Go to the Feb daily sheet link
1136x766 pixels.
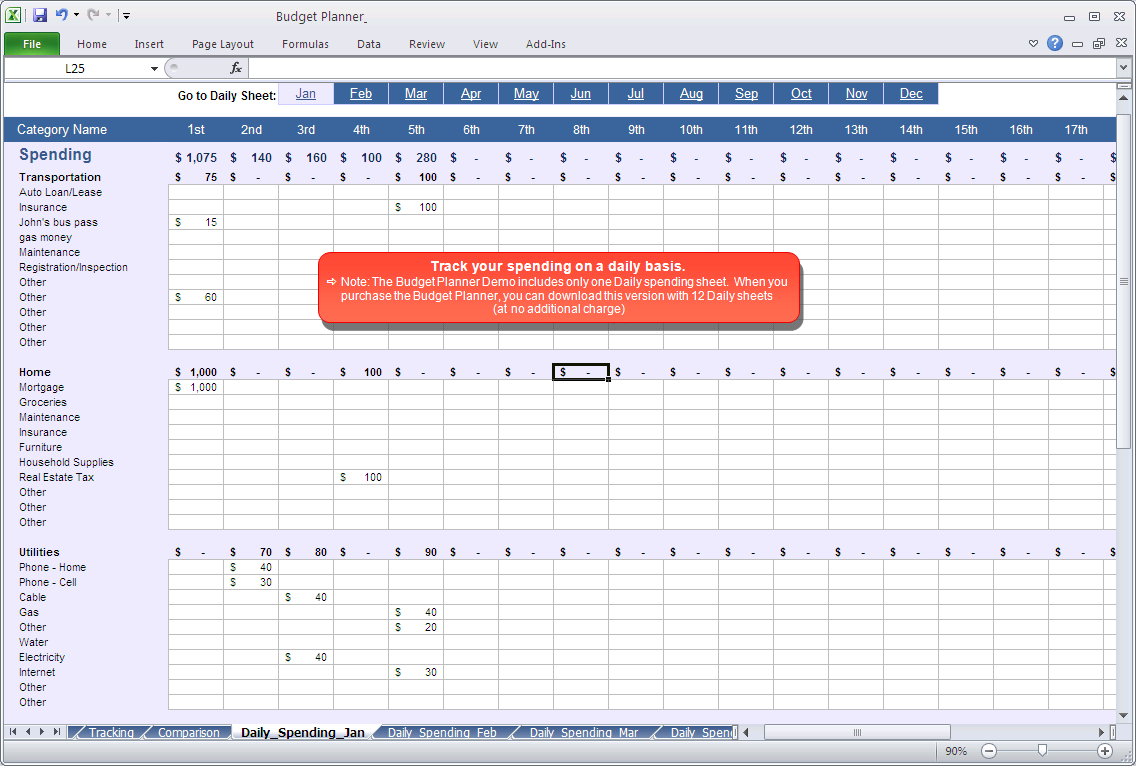click(x=361, y=94)
